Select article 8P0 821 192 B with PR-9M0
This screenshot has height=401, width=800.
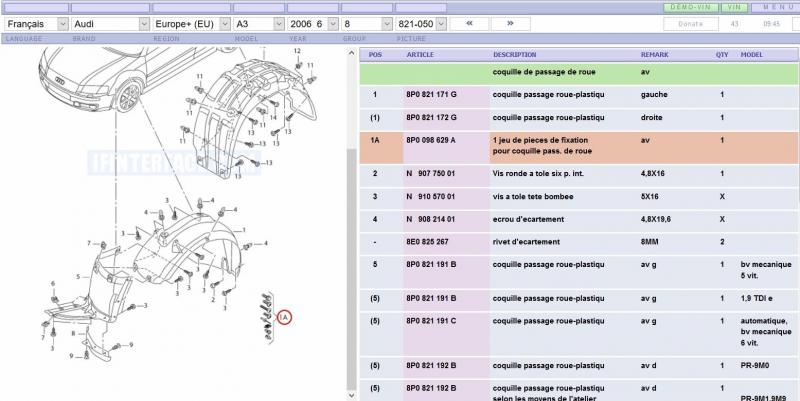pos(431,366)
